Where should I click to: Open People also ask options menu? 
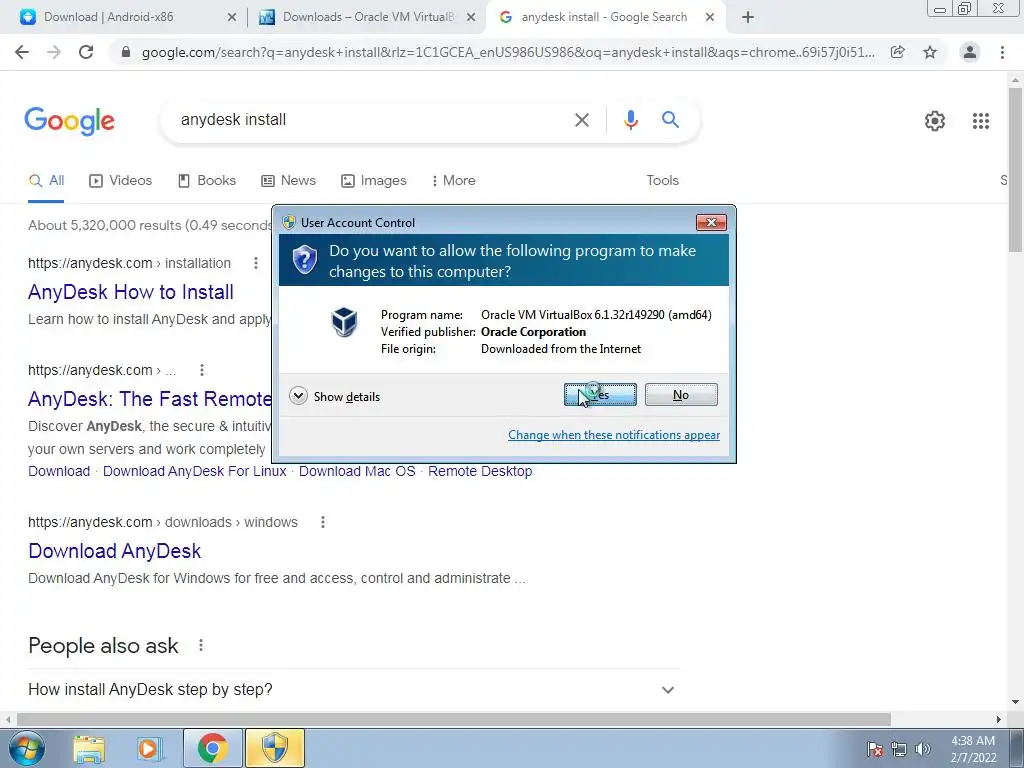[x=201, y=645]
